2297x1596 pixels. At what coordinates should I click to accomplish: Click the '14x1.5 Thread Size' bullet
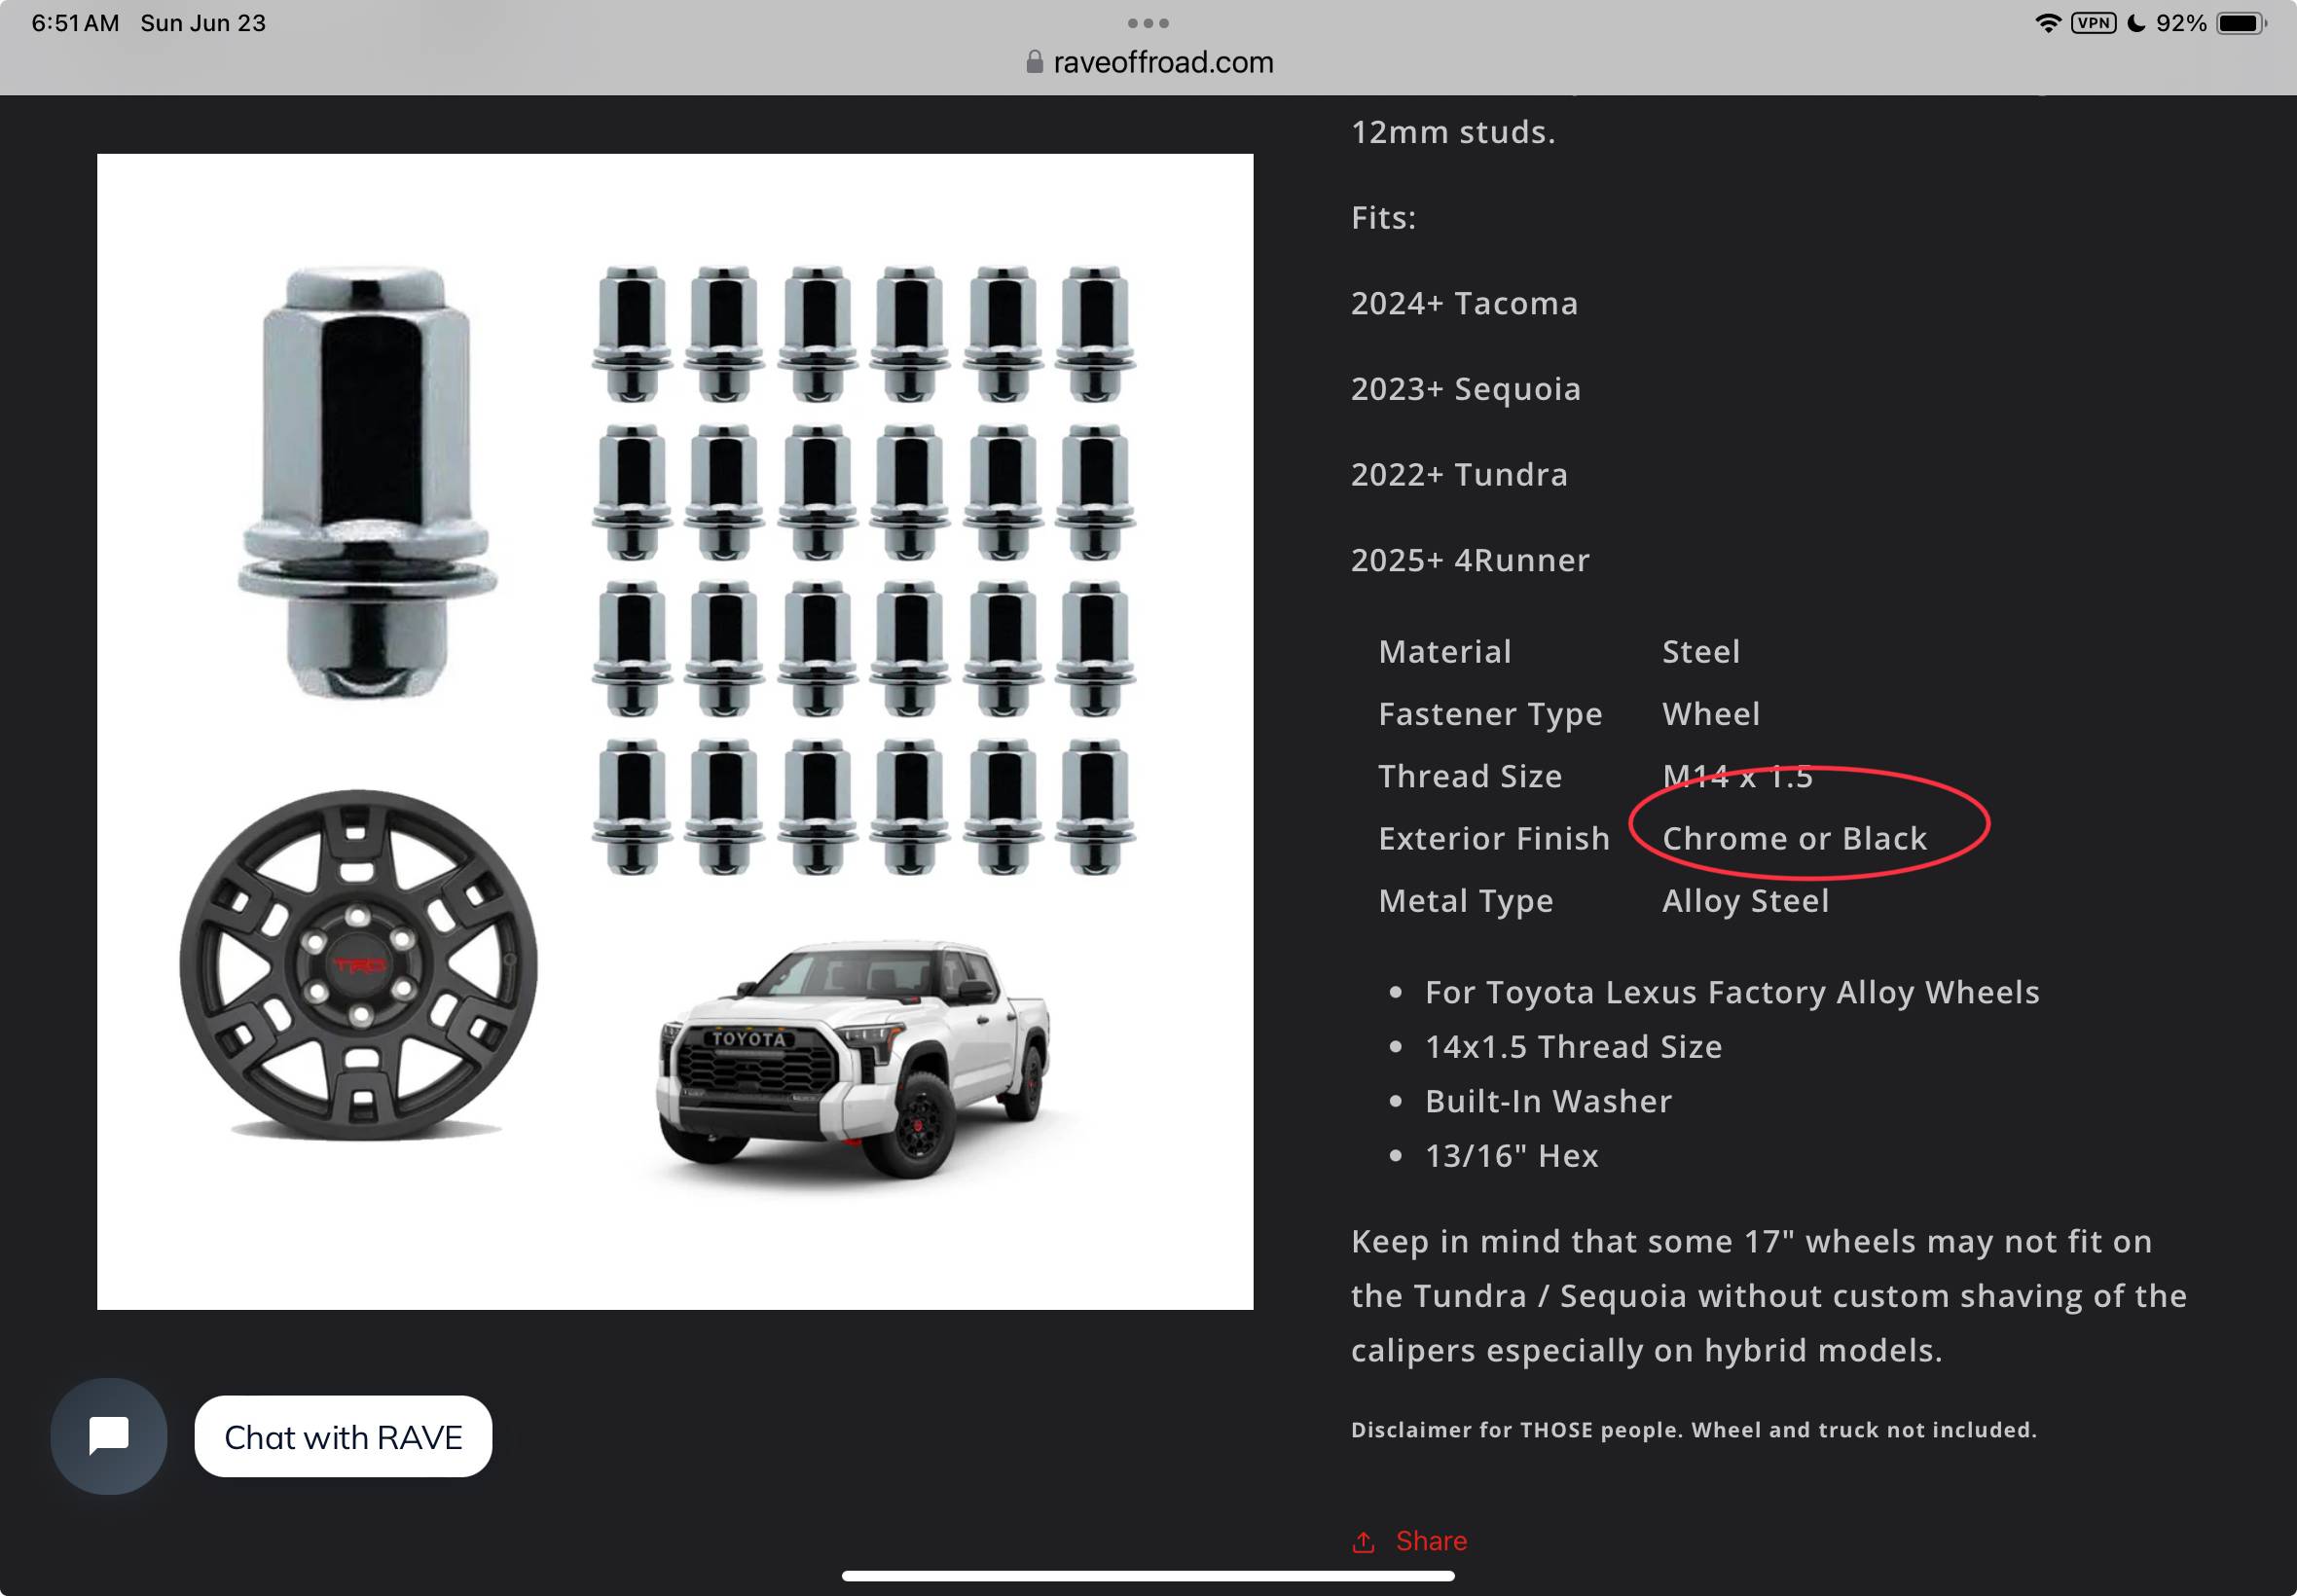1573,1046
